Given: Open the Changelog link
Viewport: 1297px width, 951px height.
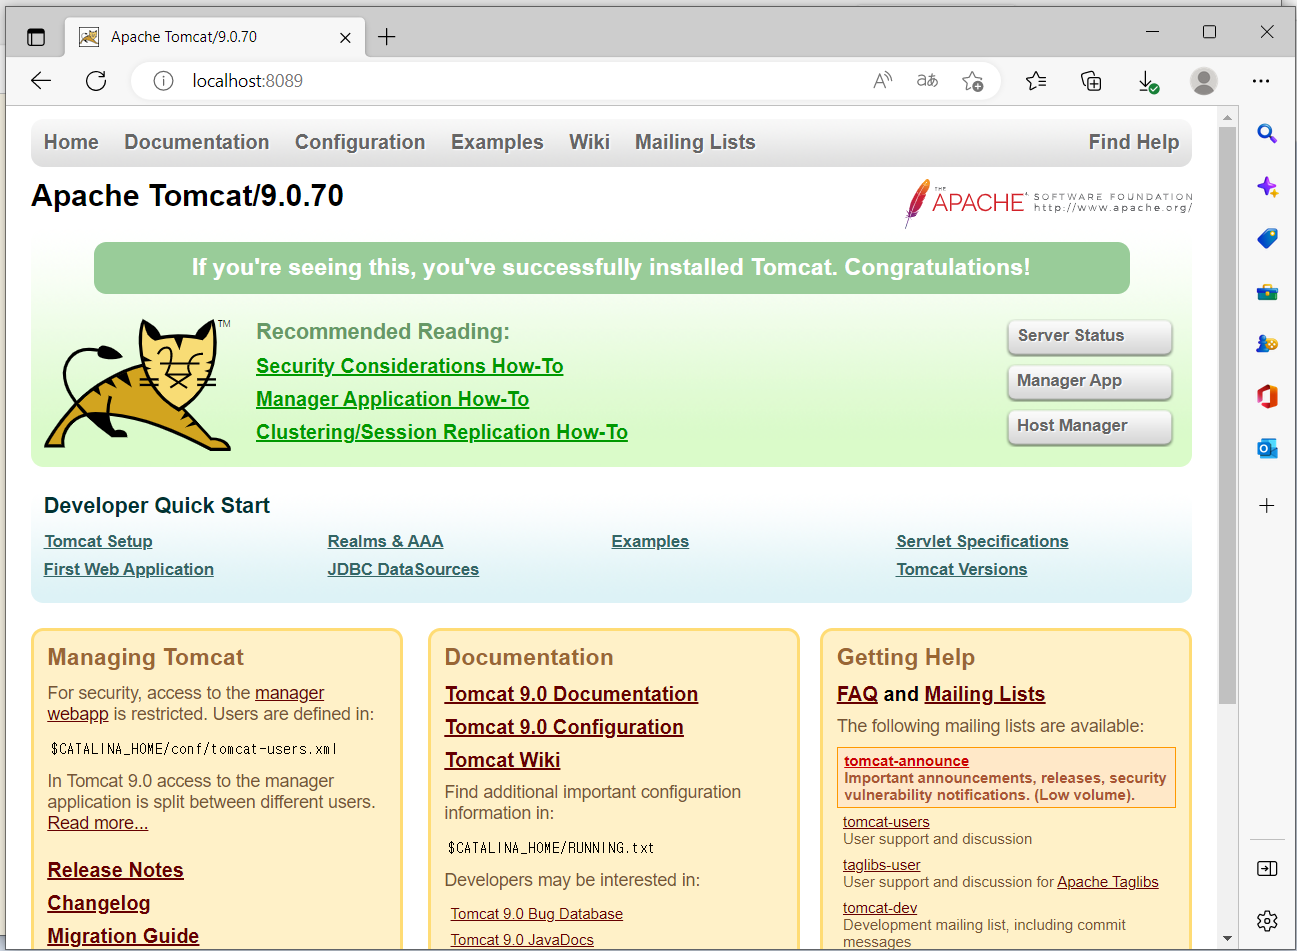Looking at the screenshot, I should pos(99,903).
